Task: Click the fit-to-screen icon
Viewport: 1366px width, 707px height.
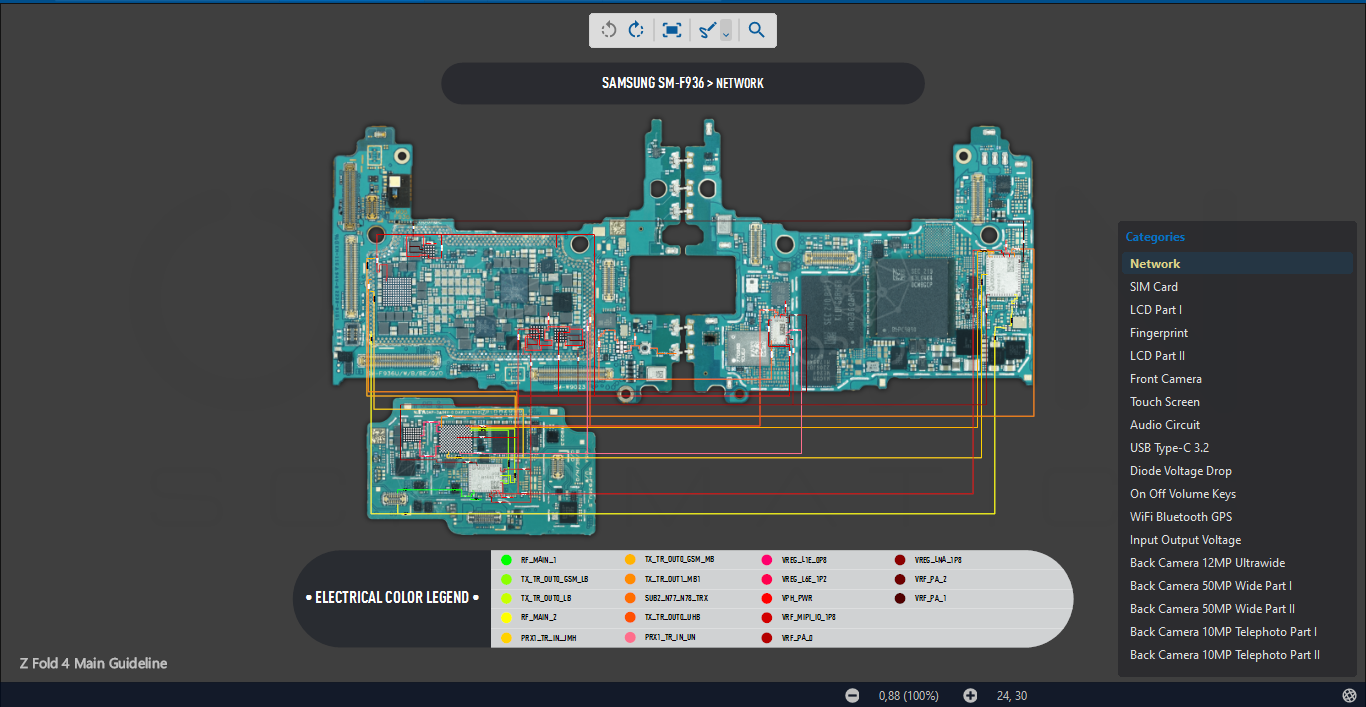Action: (x=672, y=30)
